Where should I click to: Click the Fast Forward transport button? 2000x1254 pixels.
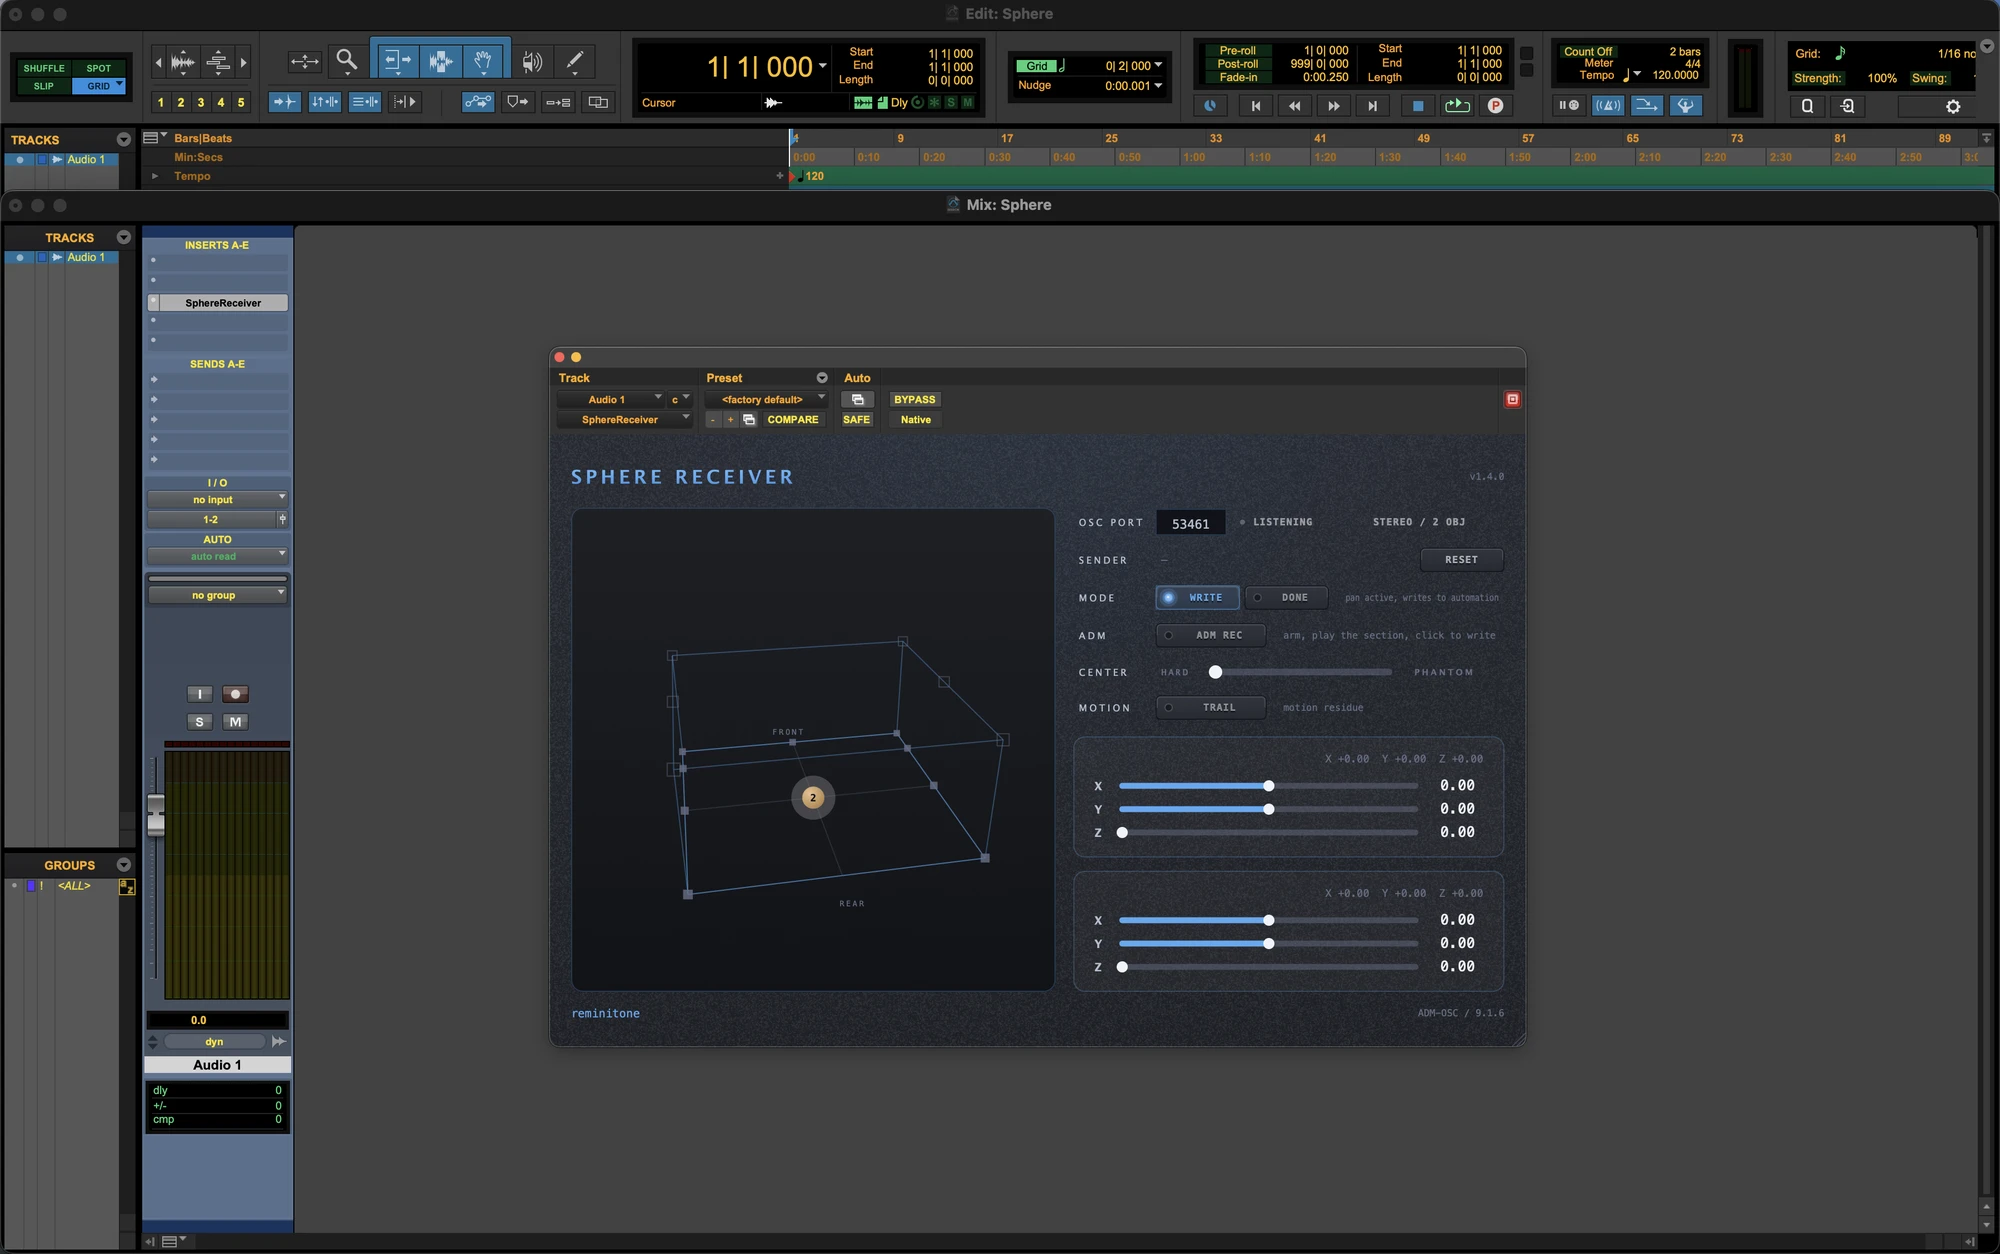1333,105
